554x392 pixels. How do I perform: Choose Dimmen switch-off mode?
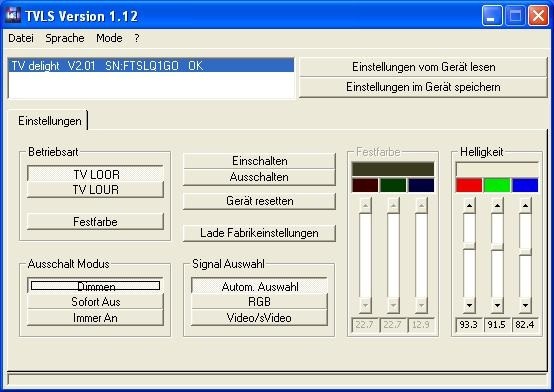95,286
